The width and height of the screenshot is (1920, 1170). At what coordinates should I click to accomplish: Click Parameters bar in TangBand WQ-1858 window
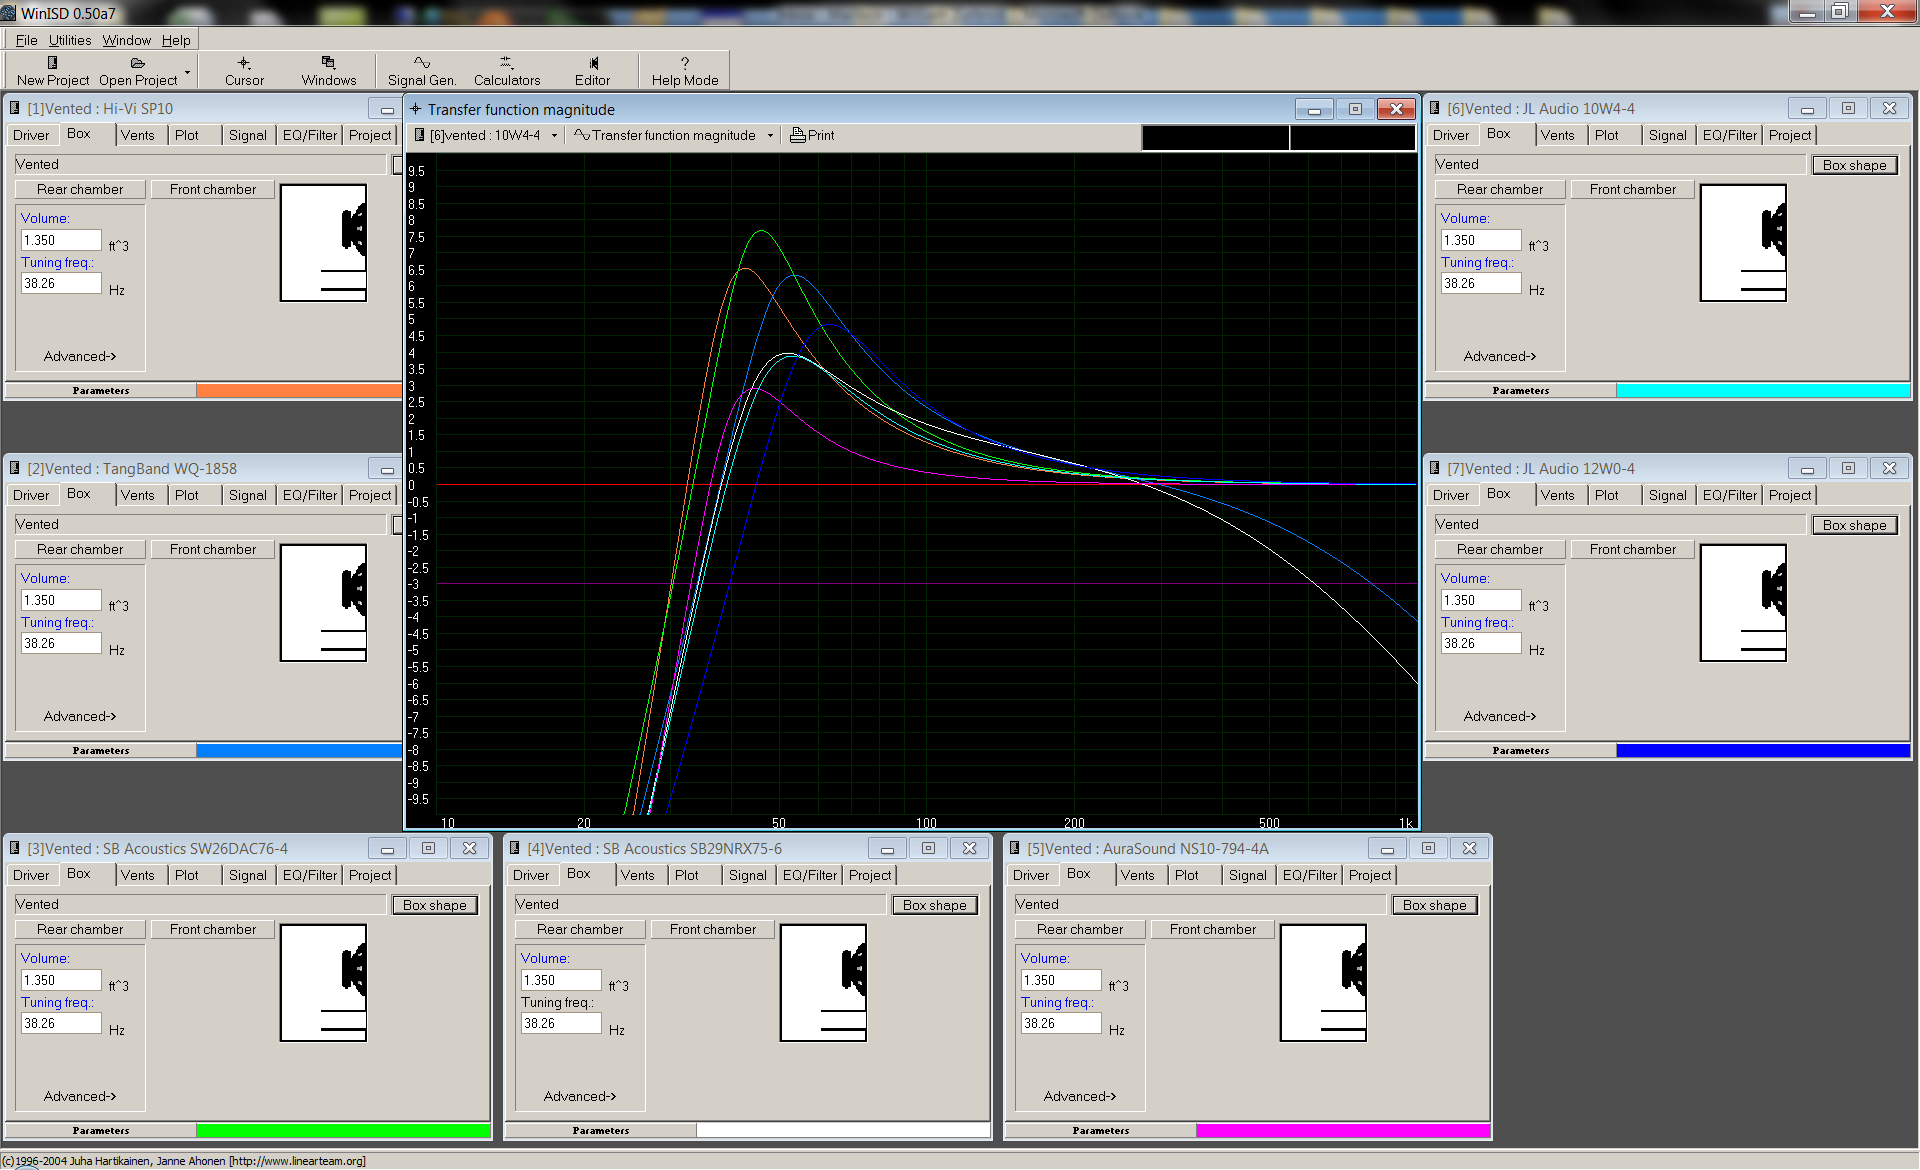click(101, 750)
